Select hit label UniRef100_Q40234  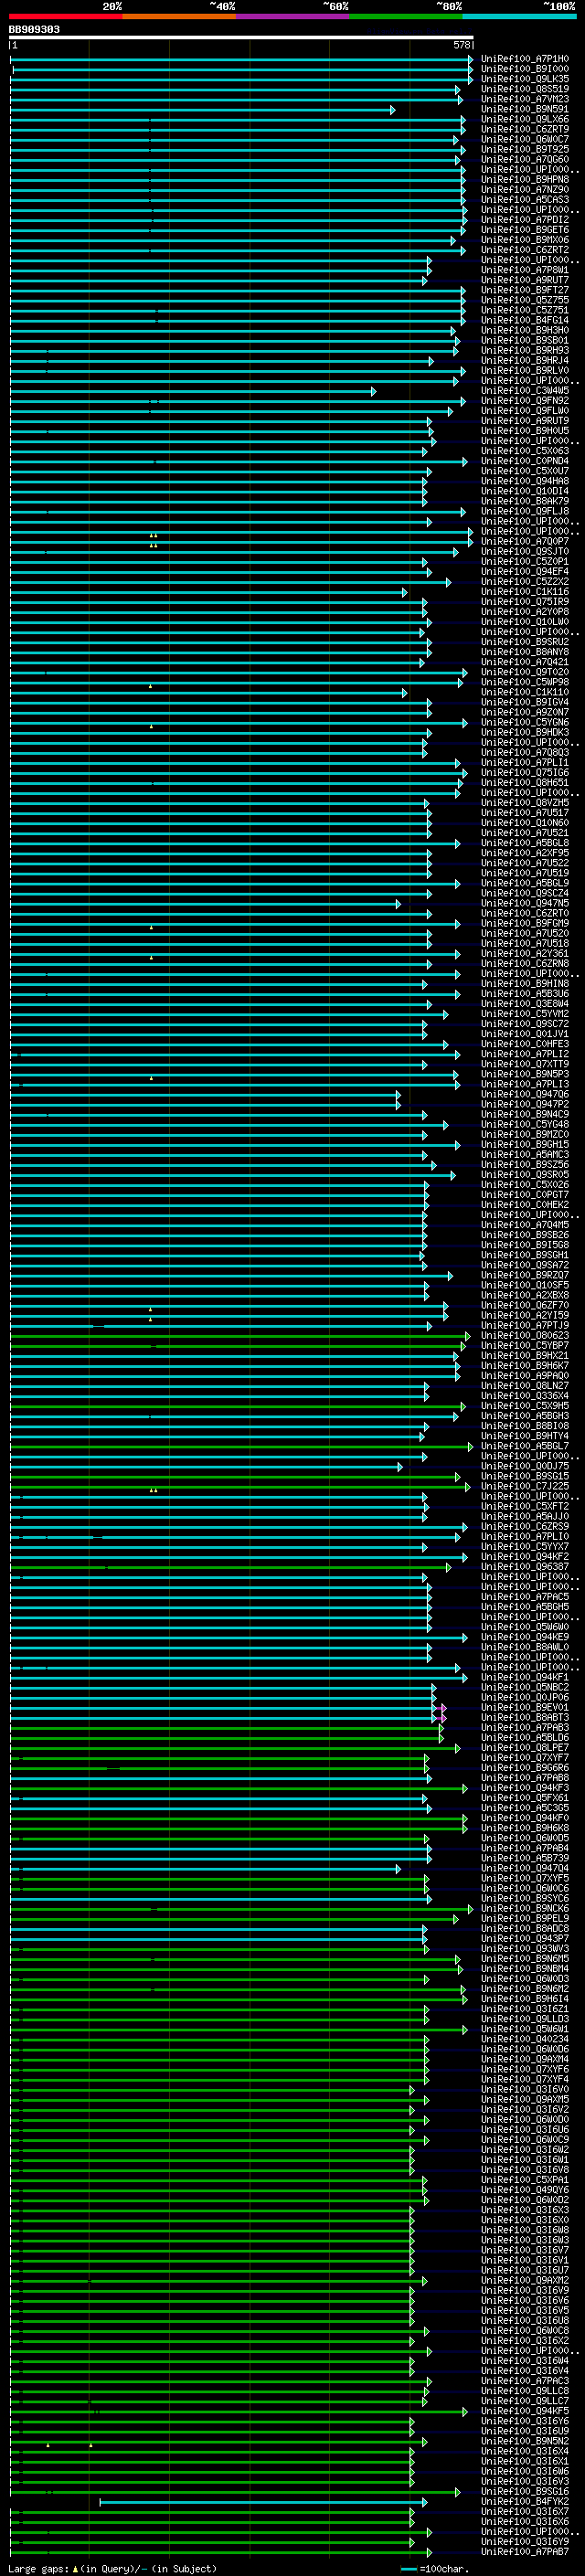[x=525, y=2039]
